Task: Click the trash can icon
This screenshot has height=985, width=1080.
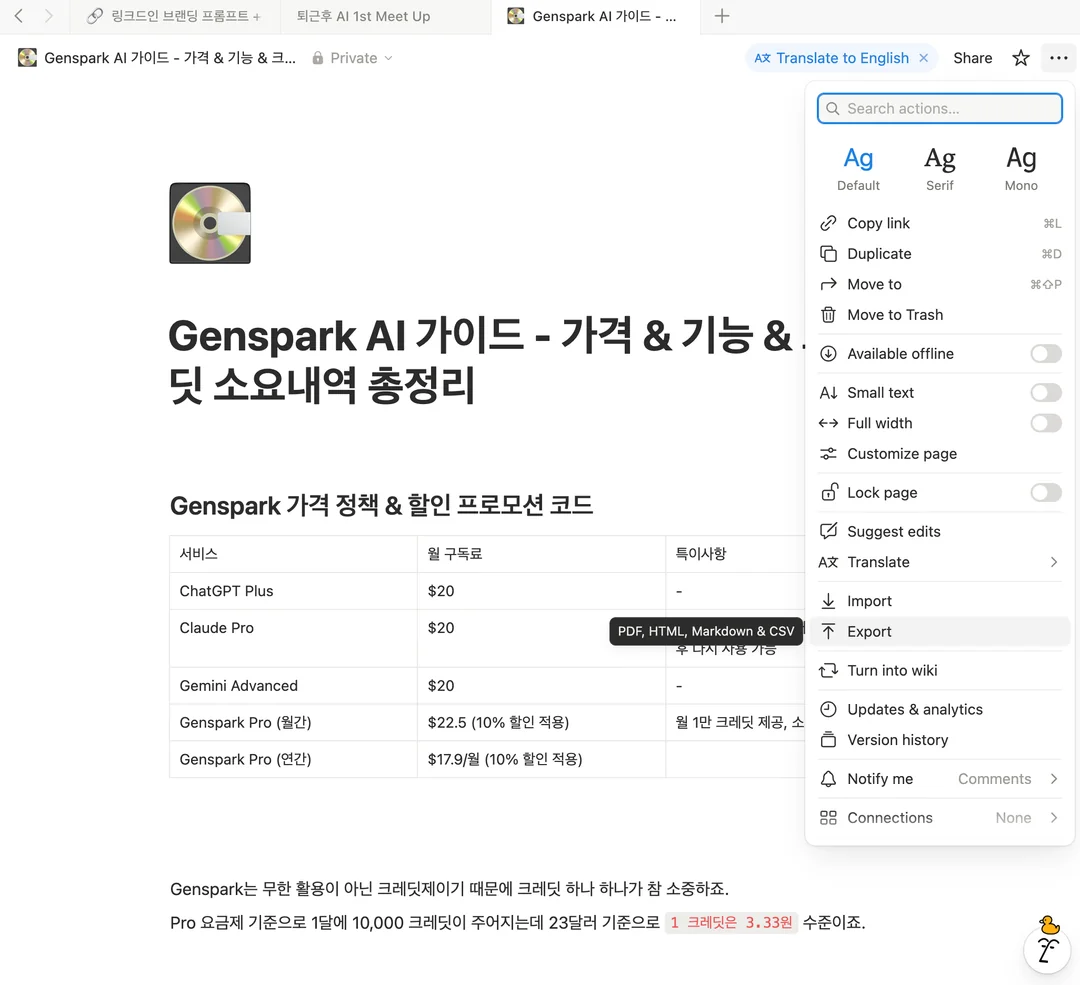Action: 828,315
